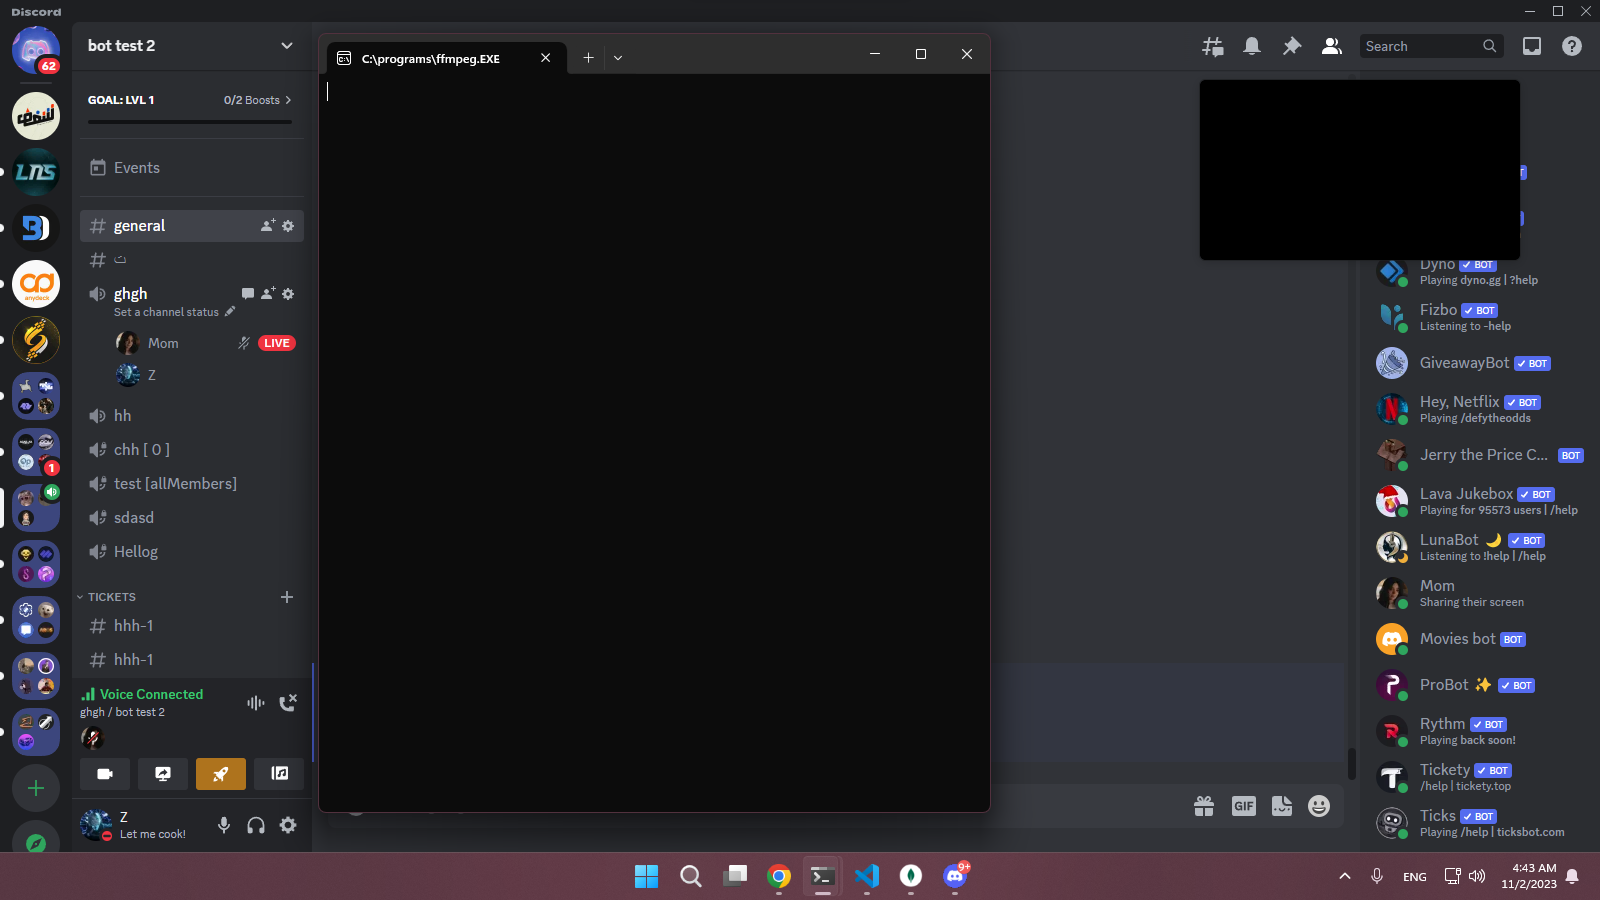Add a server plus button
The height and width of the screenshot is (900, 1600).
(36, 788)
